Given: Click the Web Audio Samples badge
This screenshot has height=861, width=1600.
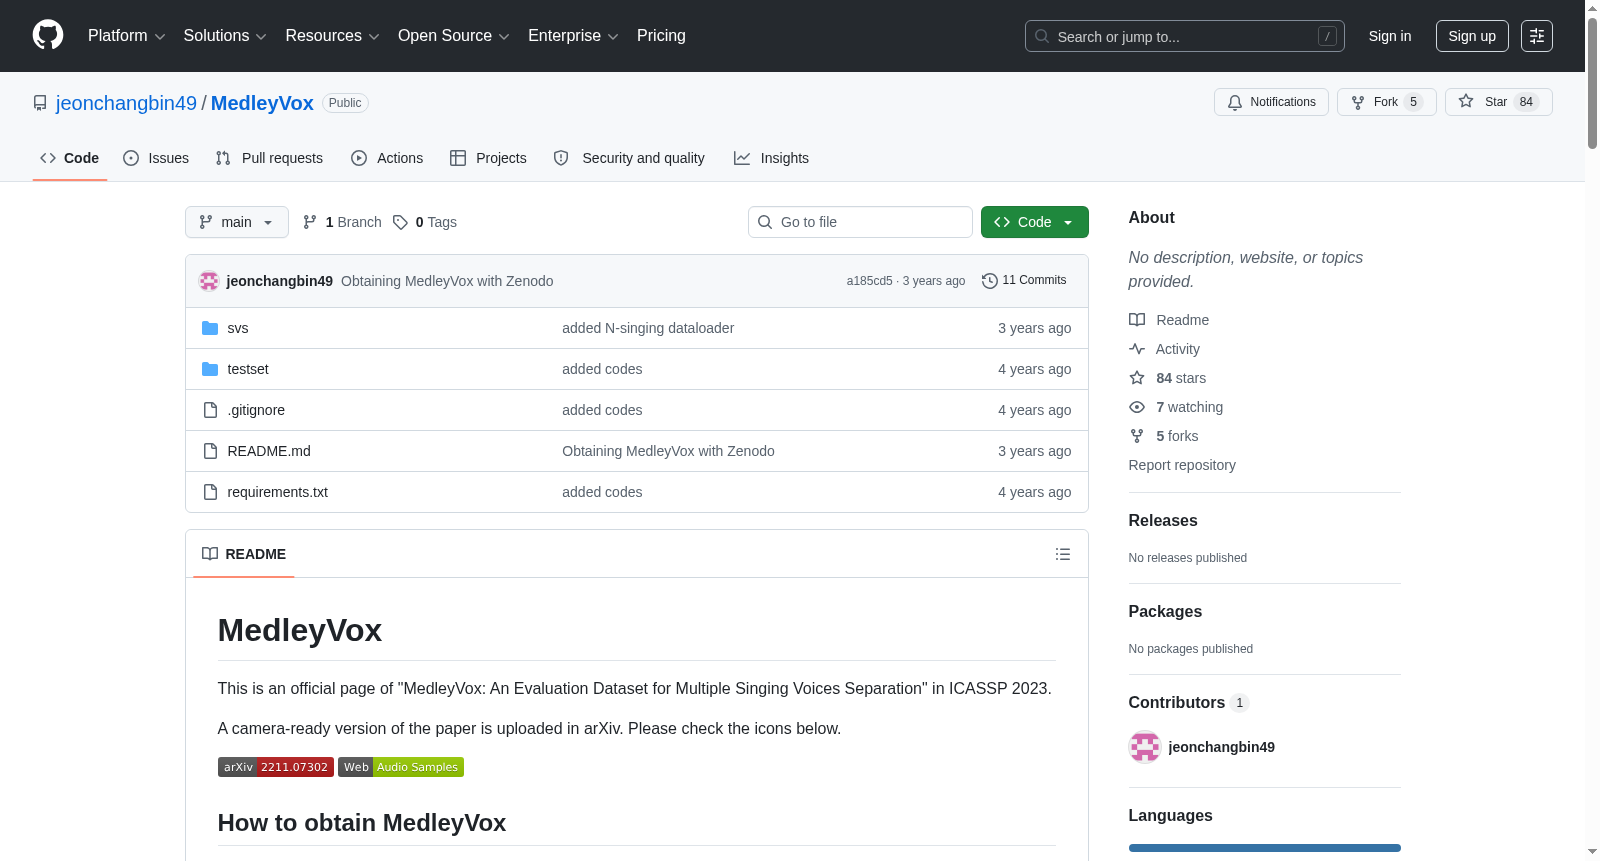Looking at the screenshot, I should [401, 767].
